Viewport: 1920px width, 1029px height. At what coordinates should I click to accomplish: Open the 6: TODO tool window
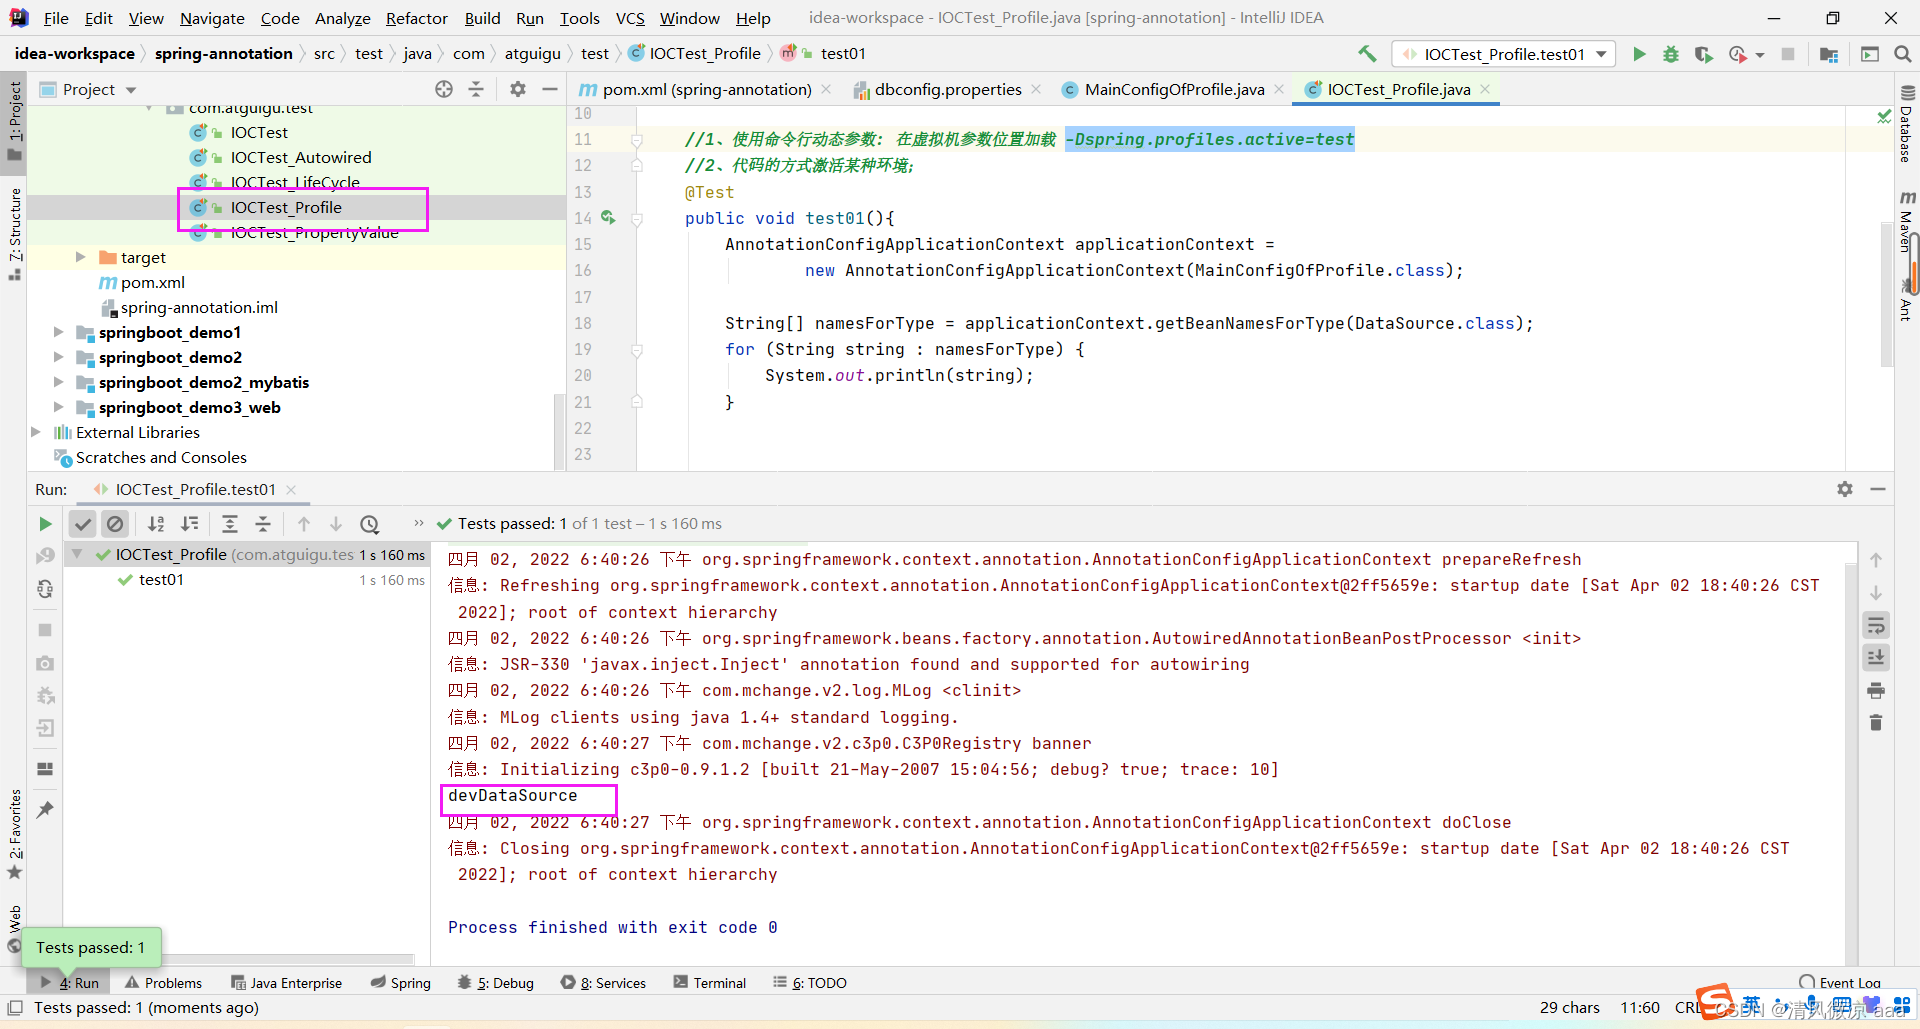(x=810, y=983)
